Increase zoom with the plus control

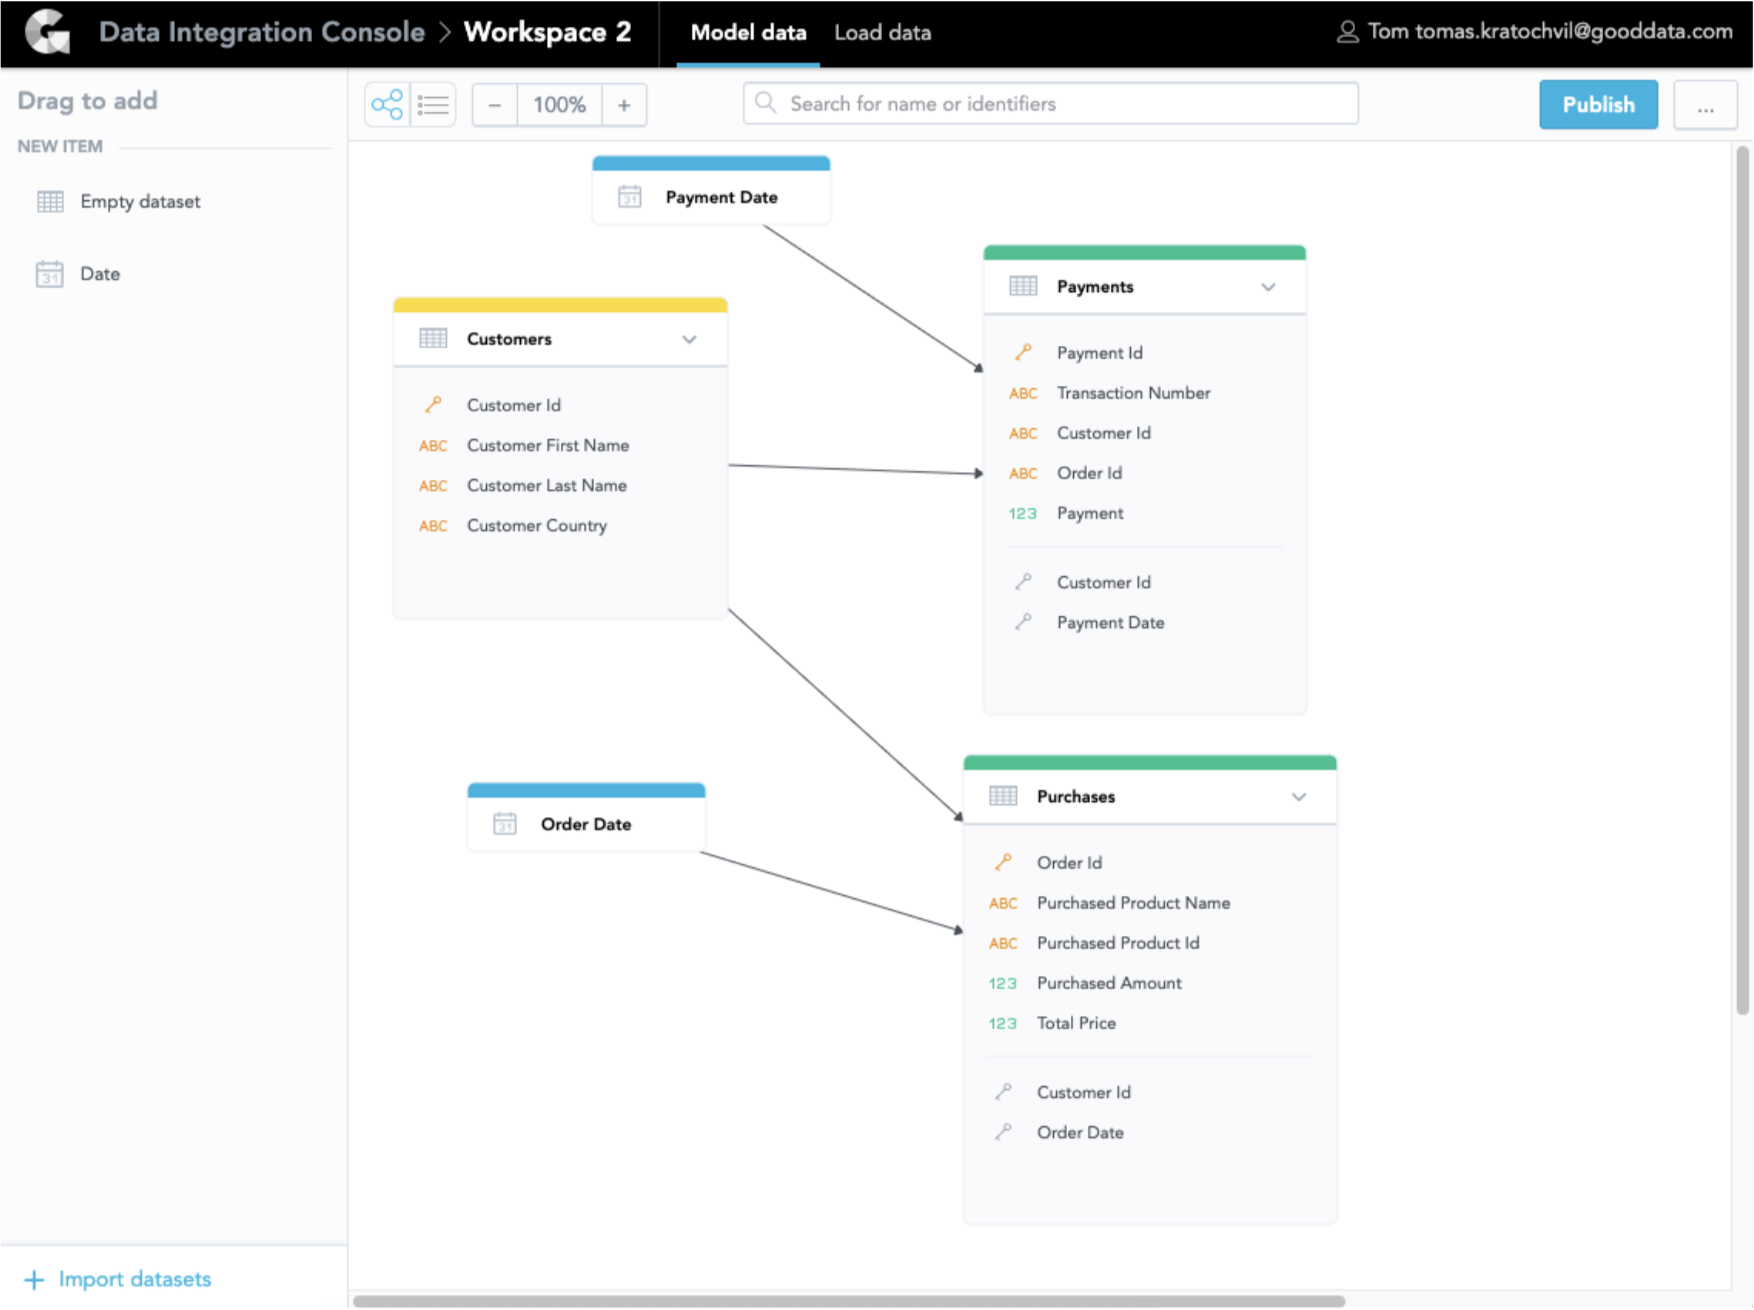click(624, 104)
